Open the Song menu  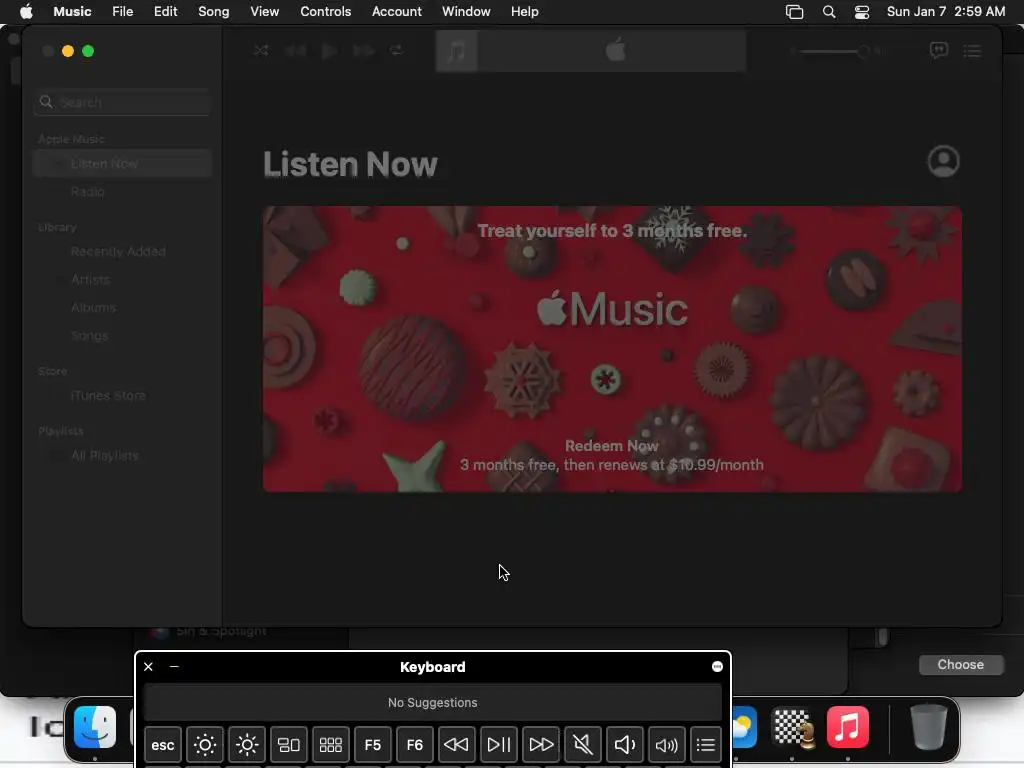(214, 12)
